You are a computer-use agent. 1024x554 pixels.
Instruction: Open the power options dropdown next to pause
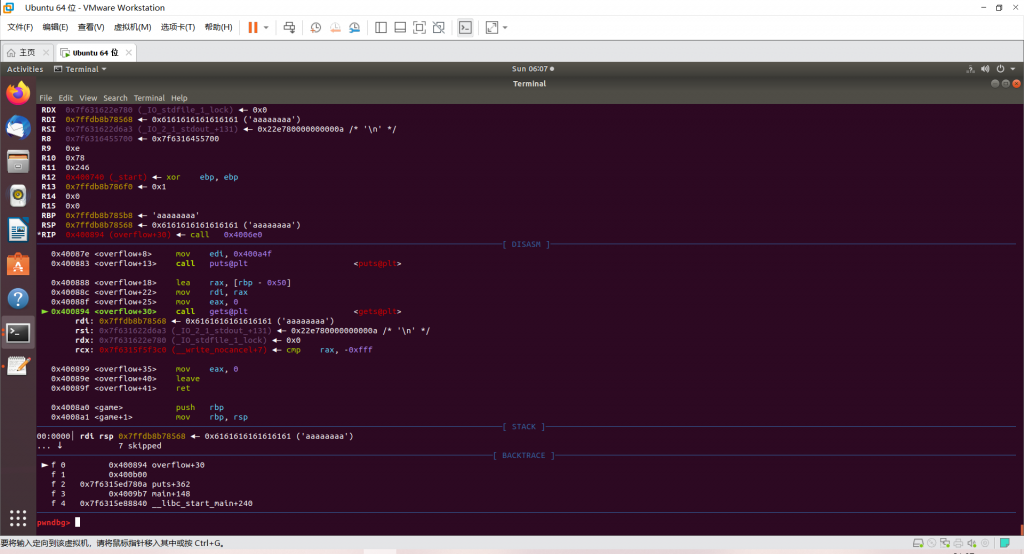point(266,27)
